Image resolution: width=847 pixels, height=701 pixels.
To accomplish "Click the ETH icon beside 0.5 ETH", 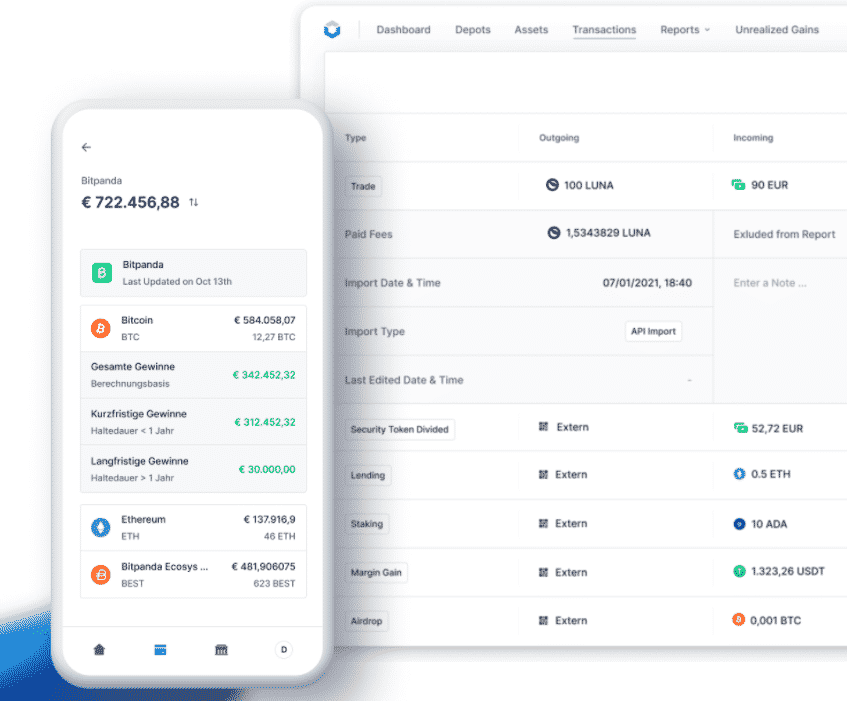I will pyautogui.click(x=740, y=474).
